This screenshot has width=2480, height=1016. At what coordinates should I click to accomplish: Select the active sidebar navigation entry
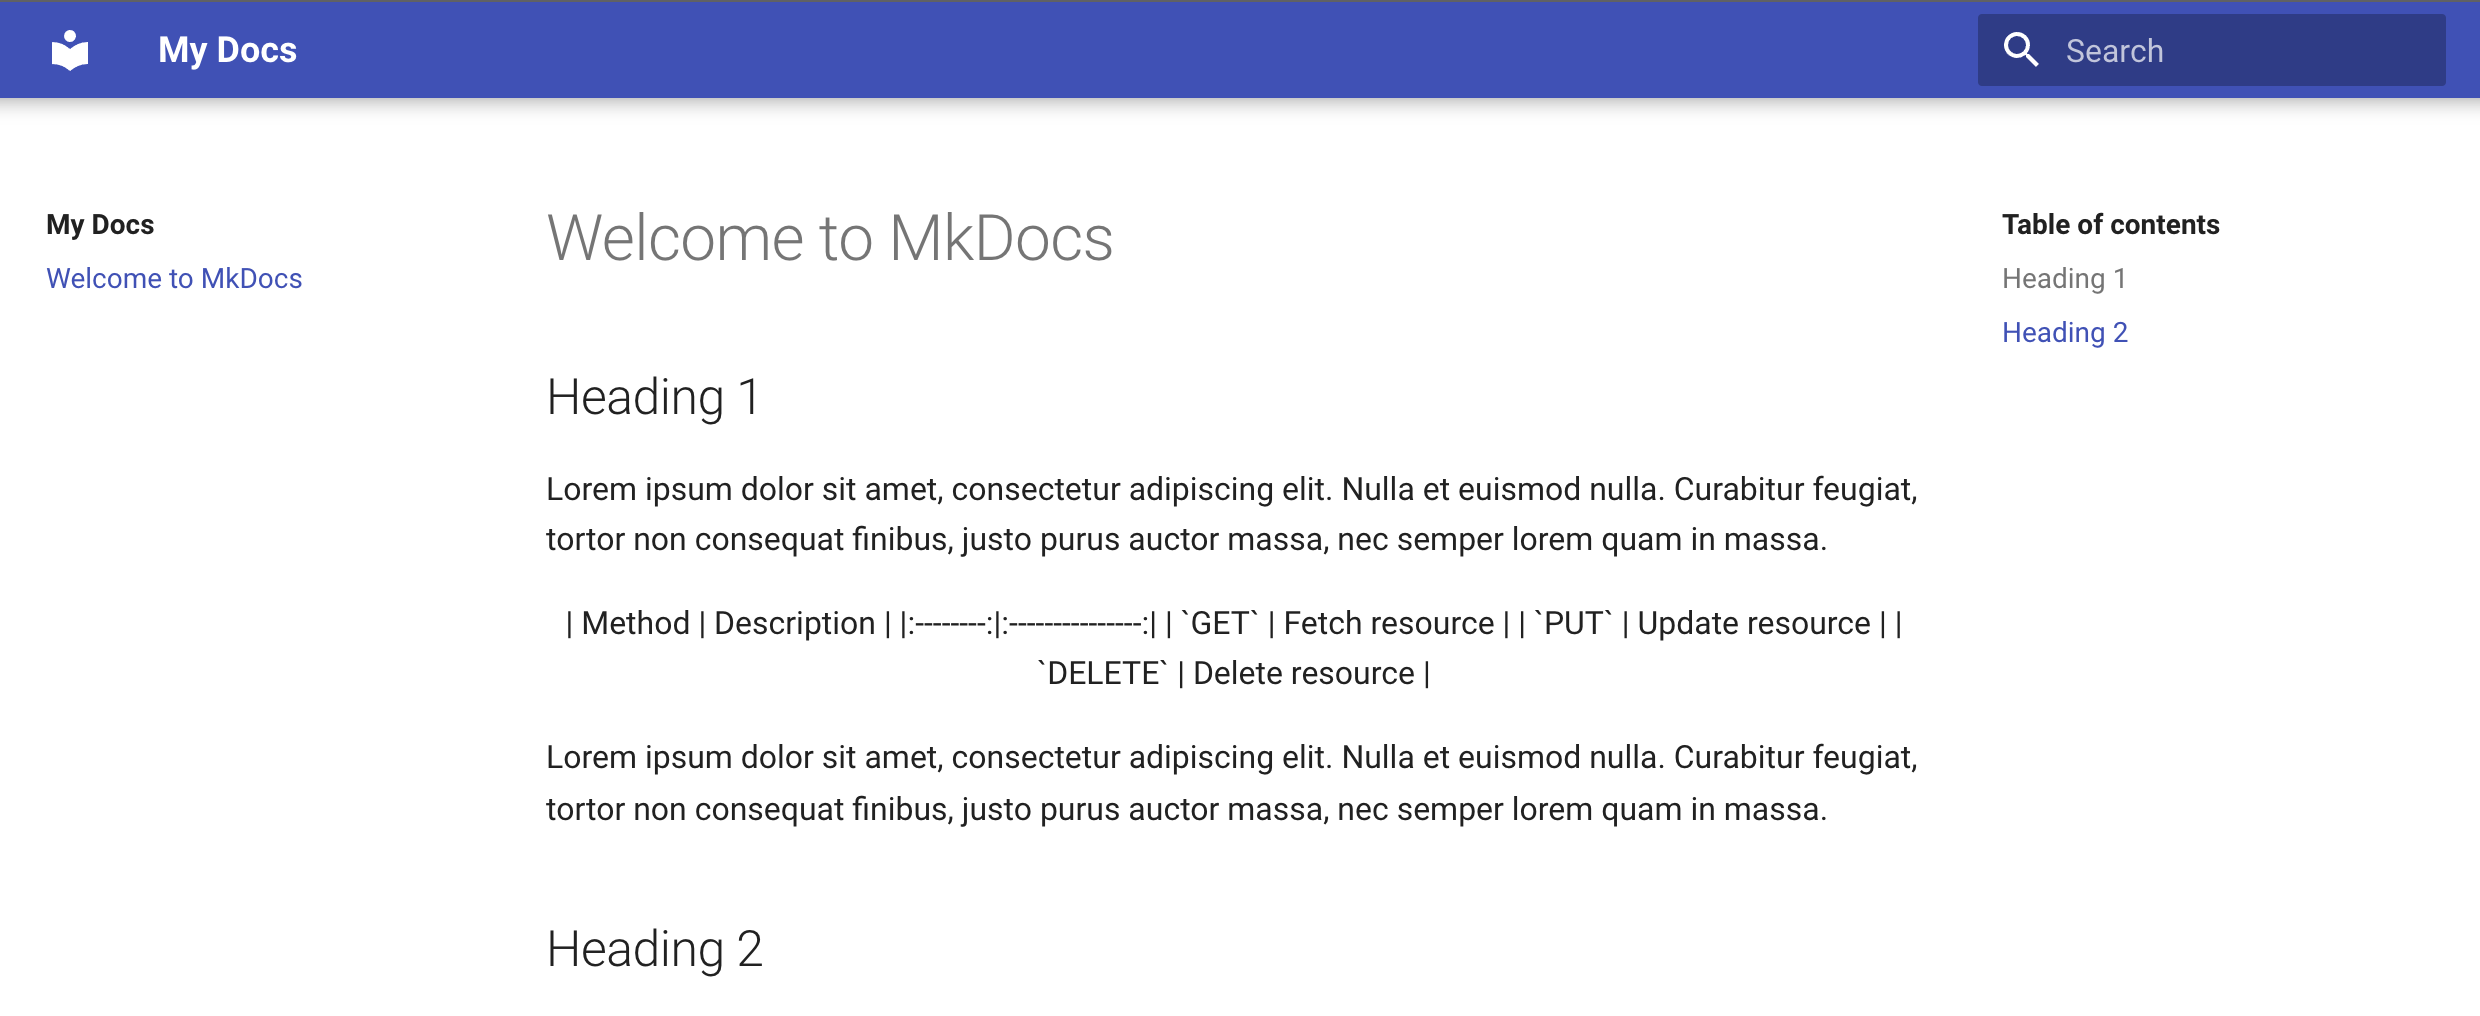[174, 278]
